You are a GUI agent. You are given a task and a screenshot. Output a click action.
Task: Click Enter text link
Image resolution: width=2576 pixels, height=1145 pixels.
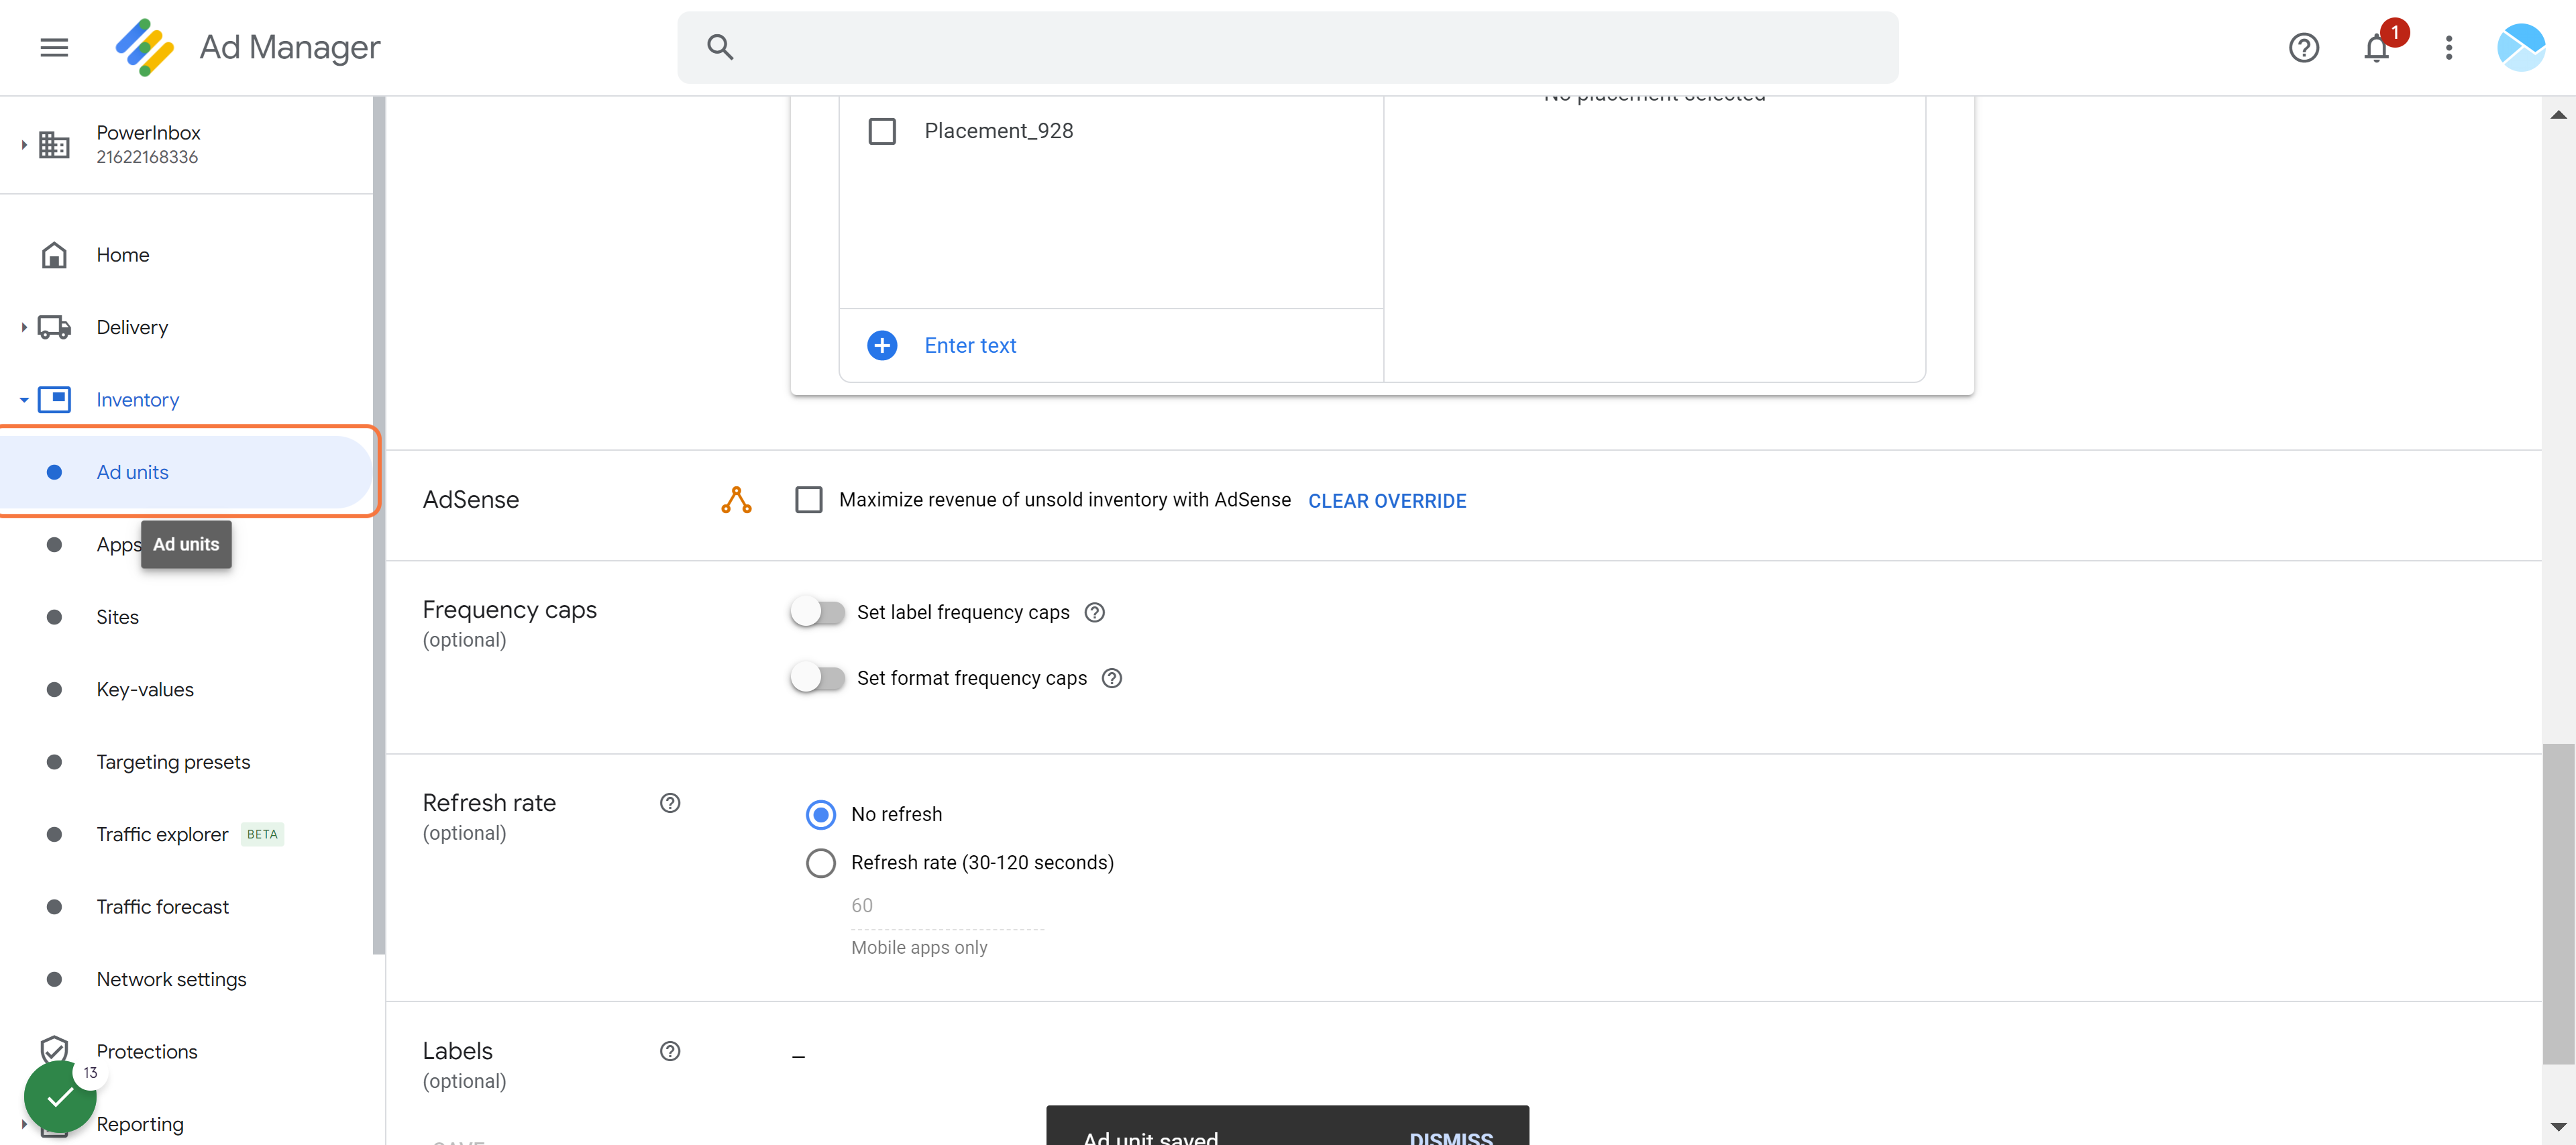tap(970, 345)
